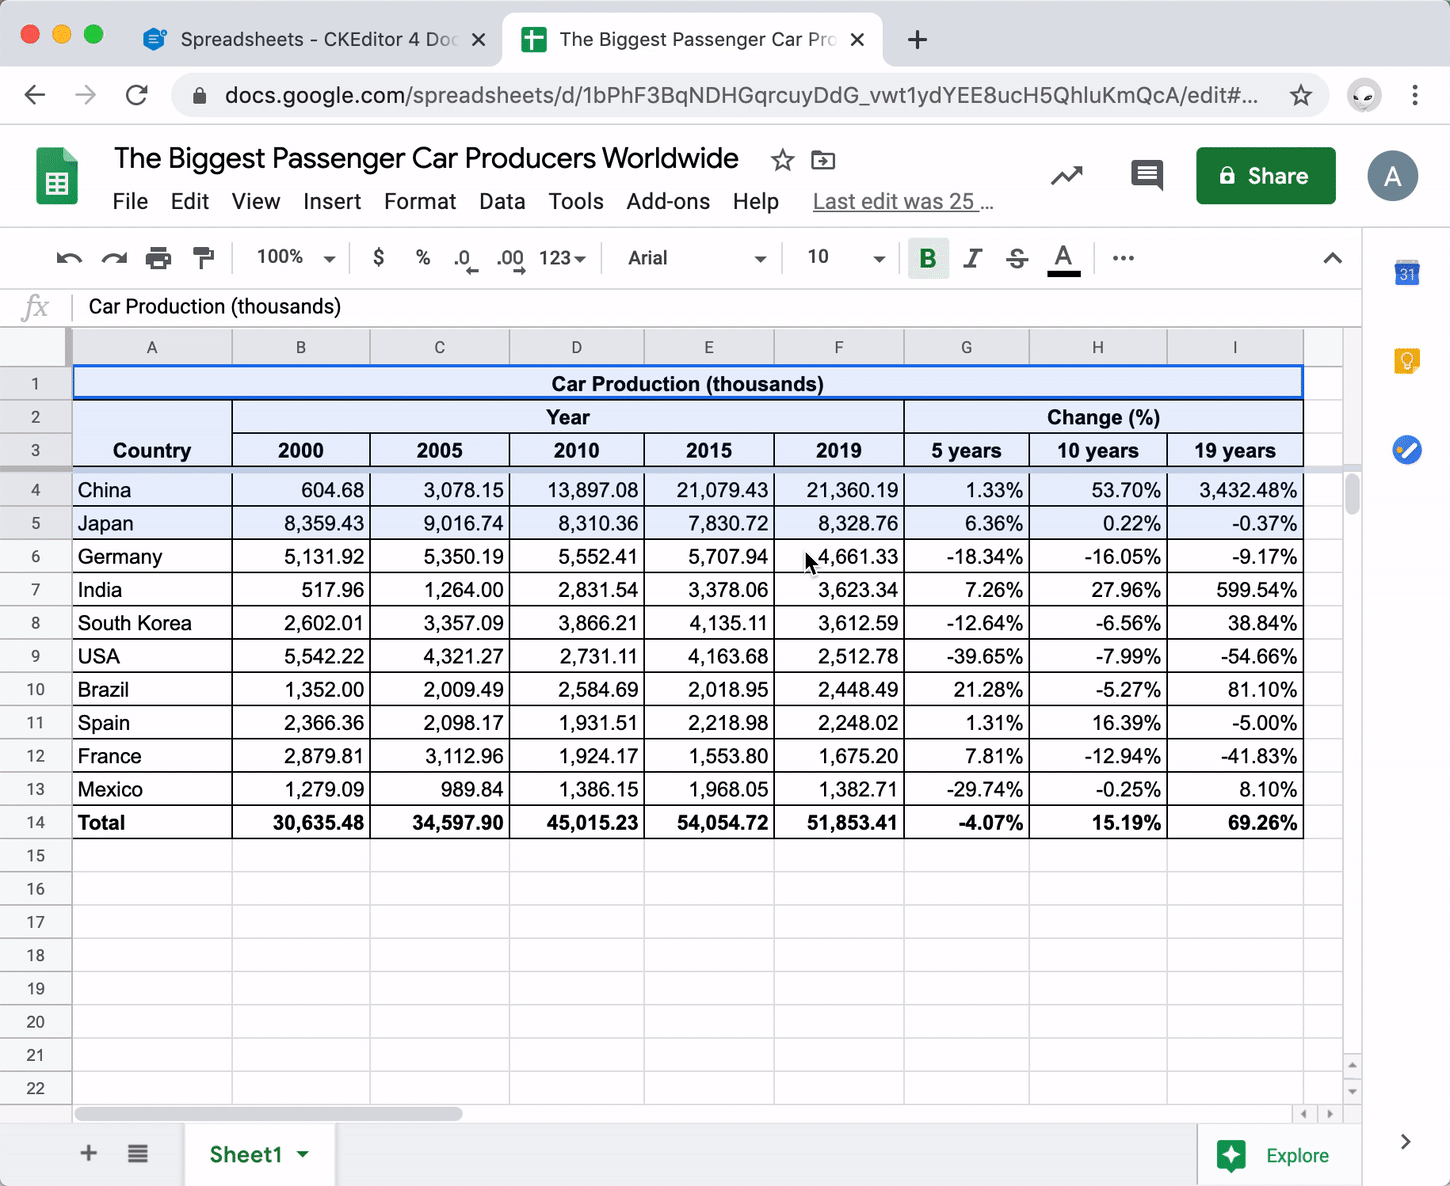Open the Insert menu

click(x=332, y=201)
